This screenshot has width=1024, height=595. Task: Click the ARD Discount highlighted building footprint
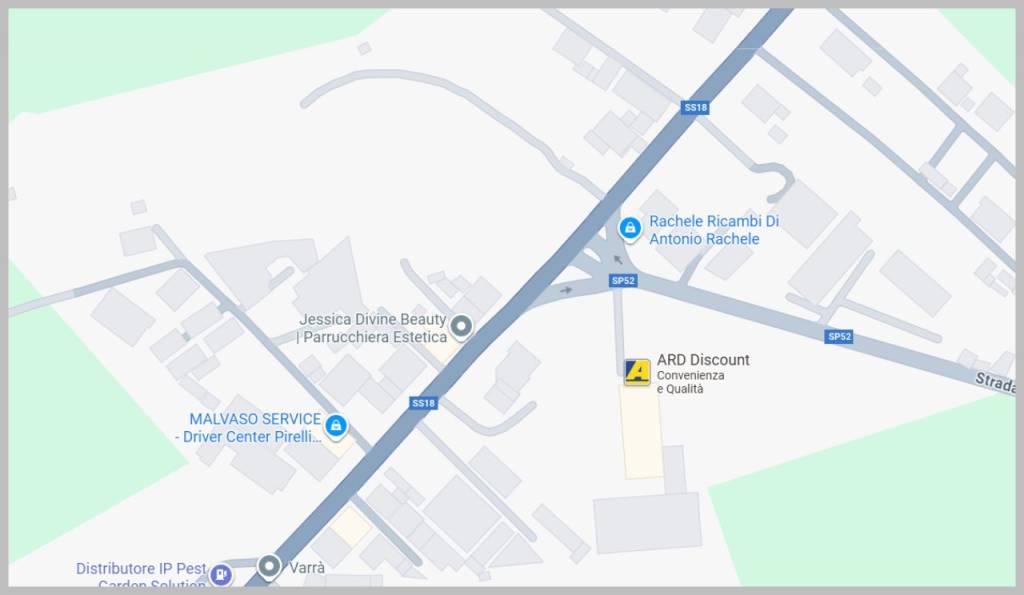click(x=641, y=432)
